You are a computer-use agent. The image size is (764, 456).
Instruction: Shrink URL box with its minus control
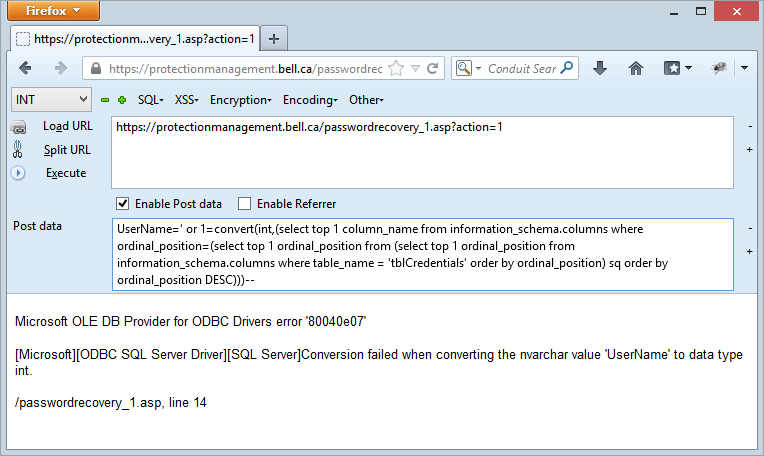750,127
